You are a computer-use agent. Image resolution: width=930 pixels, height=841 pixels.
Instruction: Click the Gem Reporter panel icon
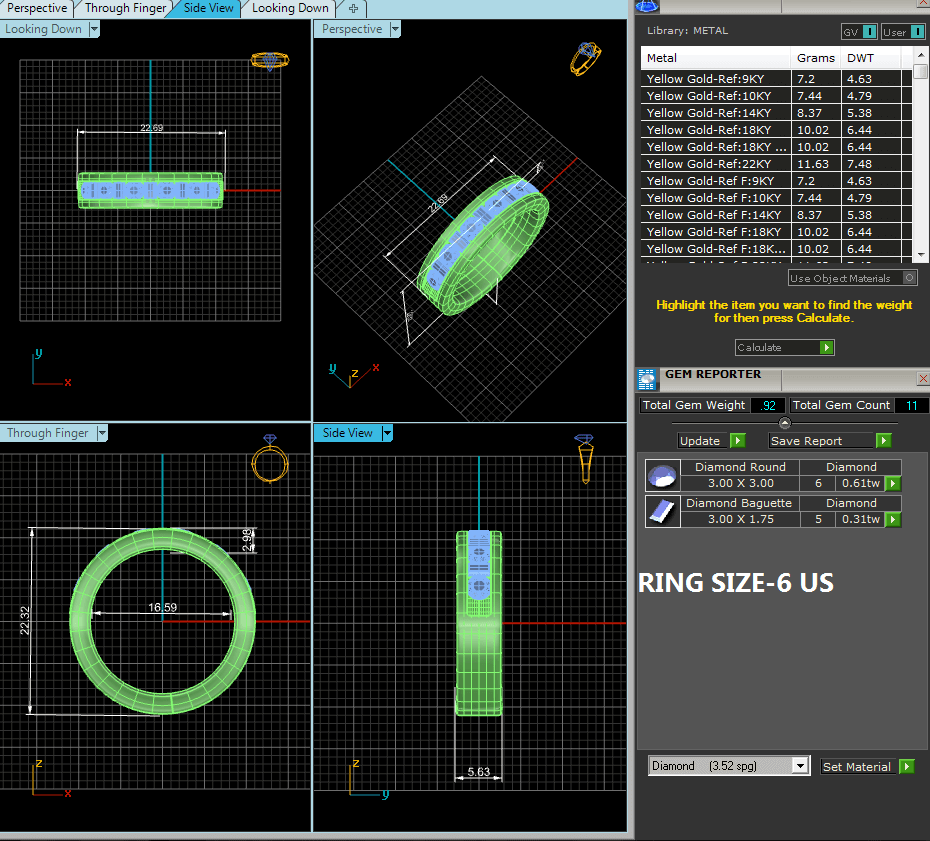tap(647, 378)
